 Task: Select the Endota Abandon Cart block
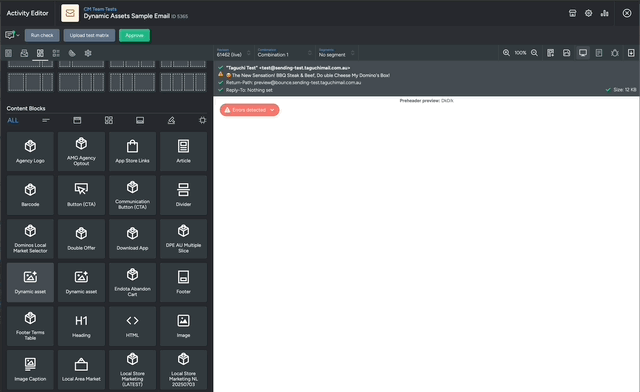[132, 283]
